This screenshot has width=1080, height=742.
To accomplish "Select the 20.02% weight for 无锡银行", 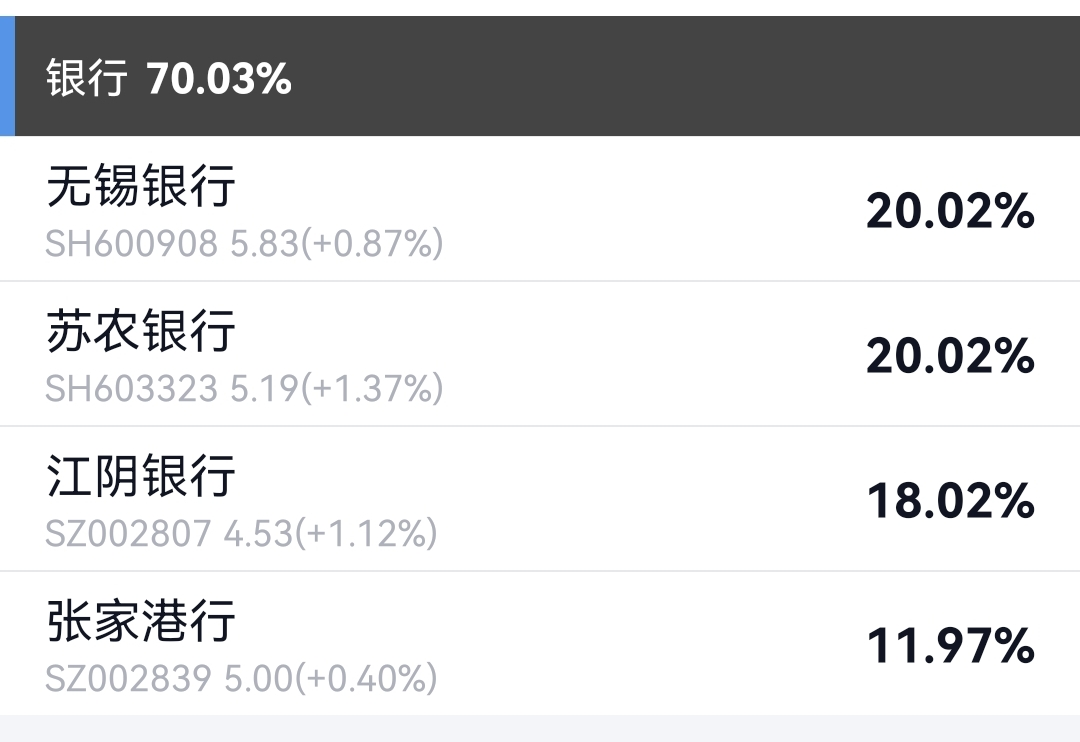I will tap(950, 211).
